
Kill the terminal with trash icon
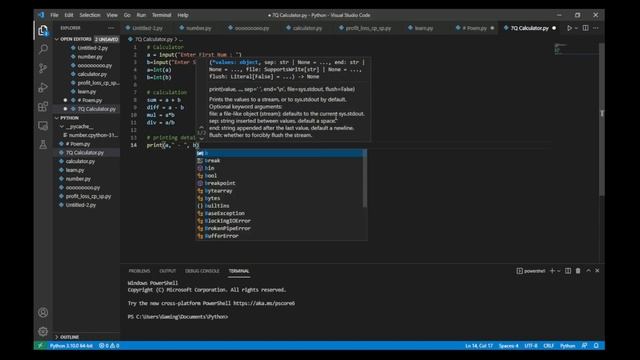point(578,271)
